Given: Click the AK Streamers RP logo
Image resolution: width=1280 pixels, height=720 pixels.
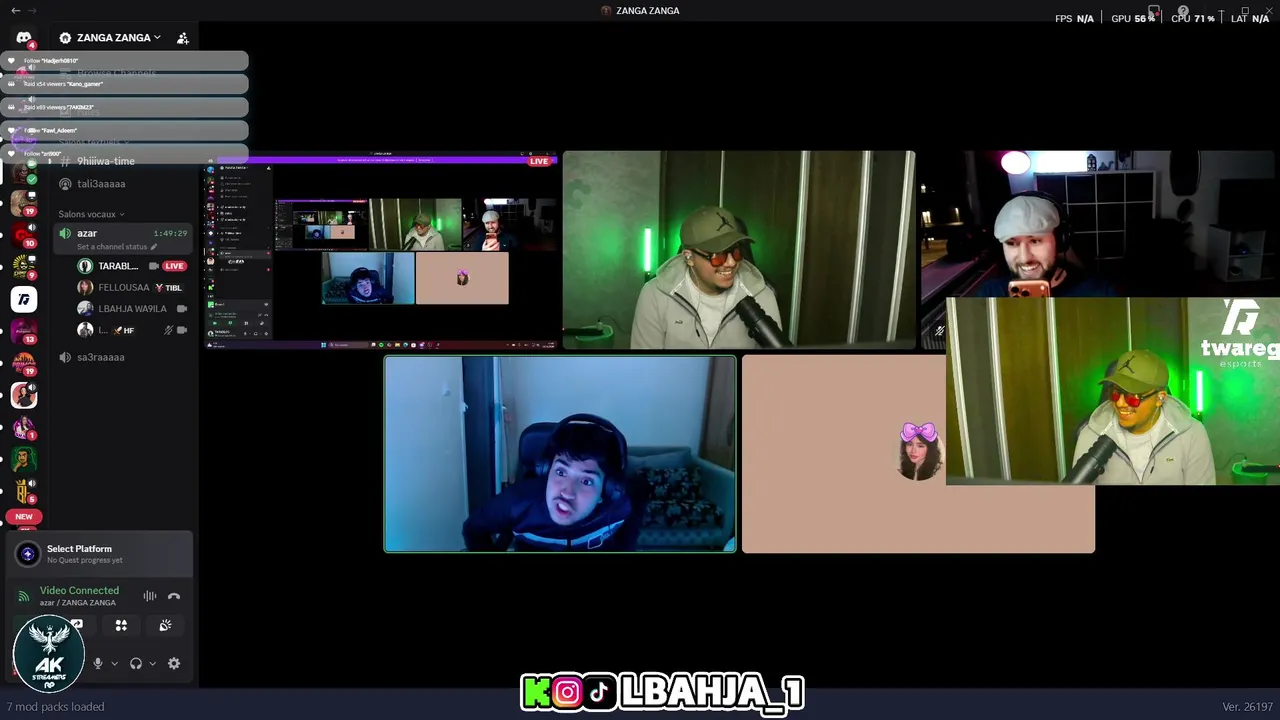Looking at the screenshot, I should pos(48,655).
